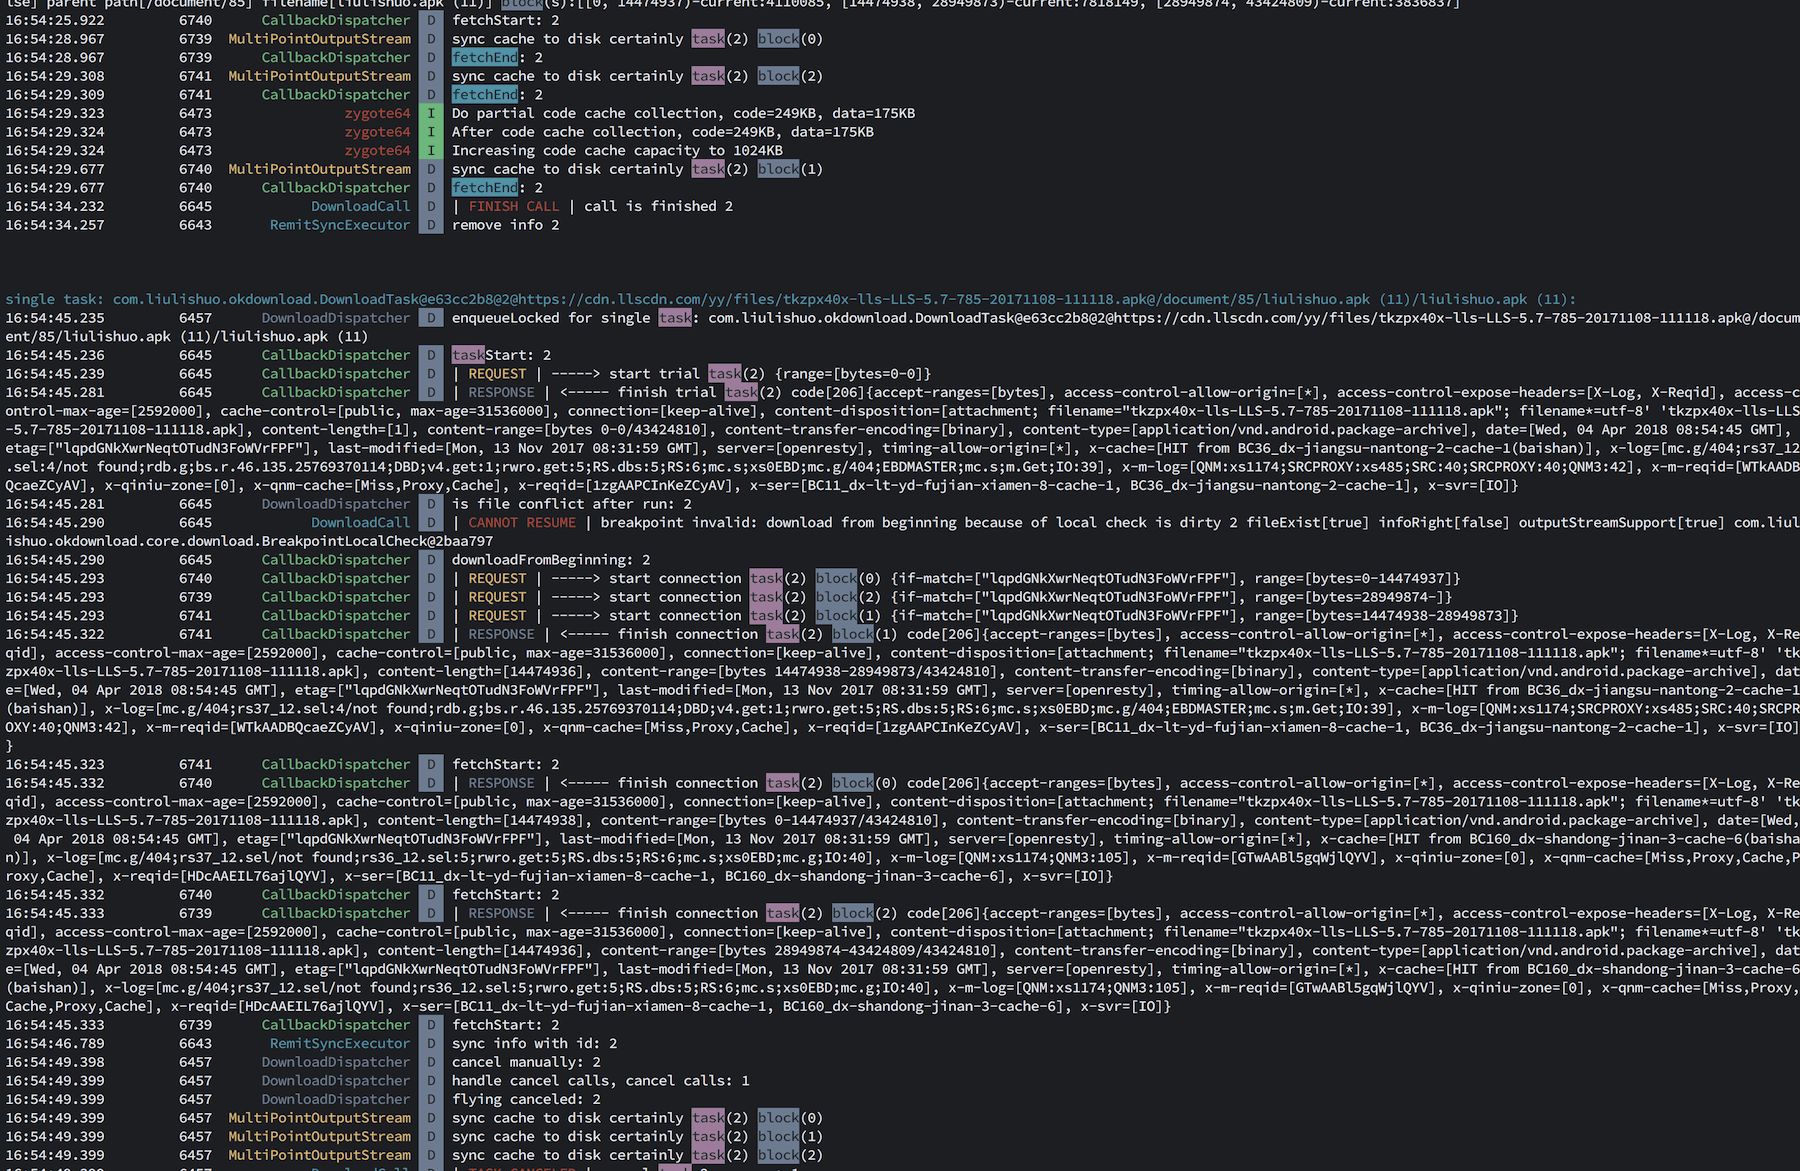Click the green I badge beside "Do partial code cache collection"
The width and height of the screenshot is (1800, 1171).
[x=430, y=113]
